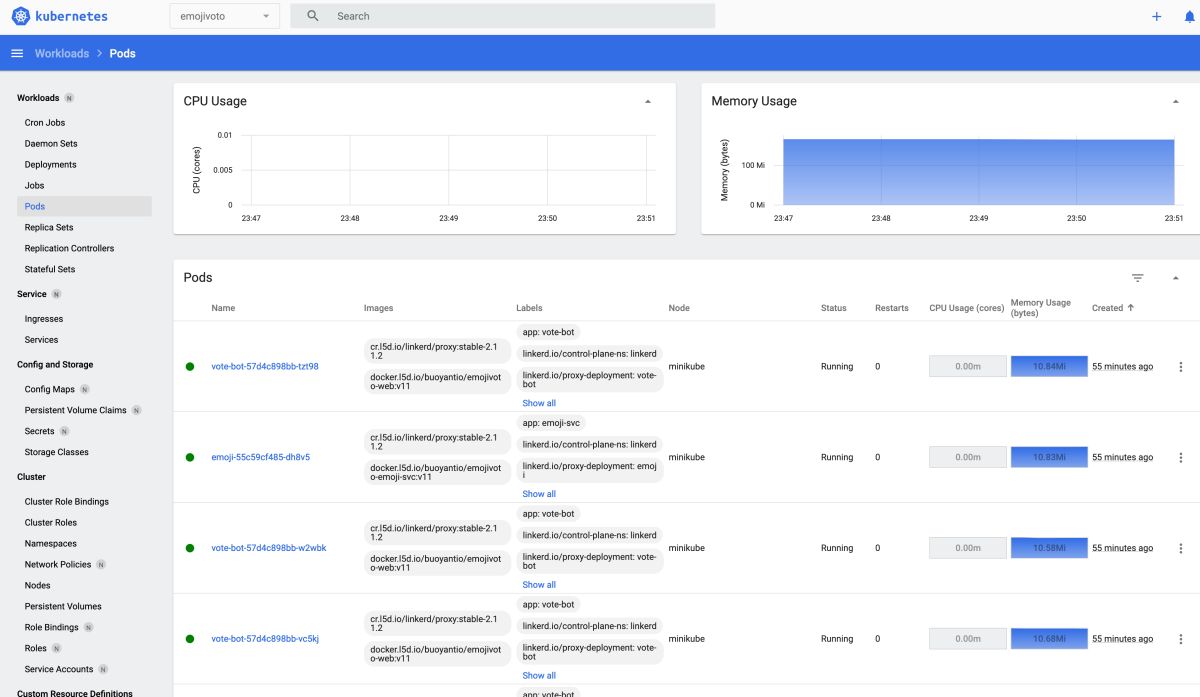Select Nodes in Cluster section
Viewport: 1200px width, 697px height.
[x=38, y=585]
